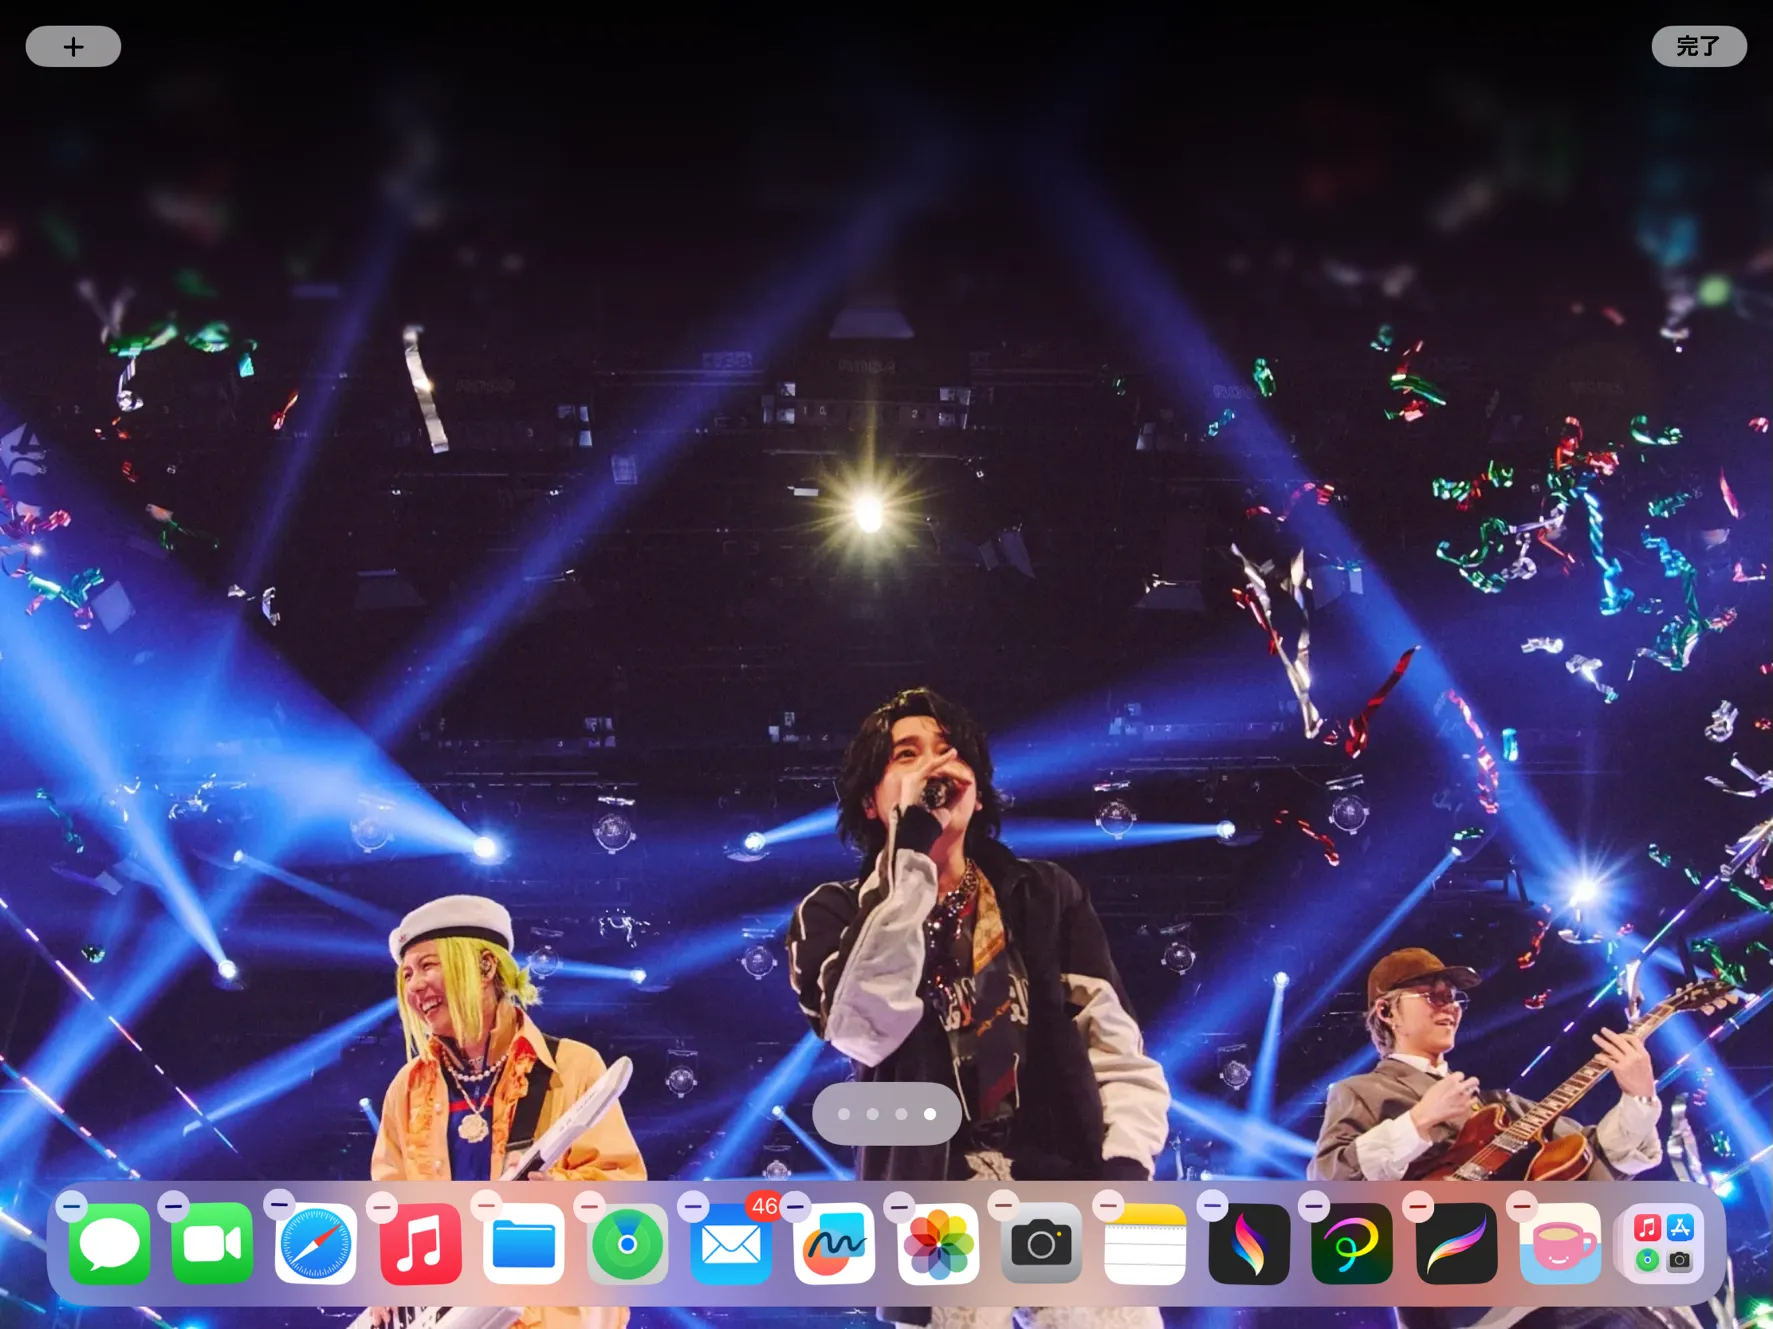
Task: Launch the Find My app in the dock
Action: (627, 1244)
